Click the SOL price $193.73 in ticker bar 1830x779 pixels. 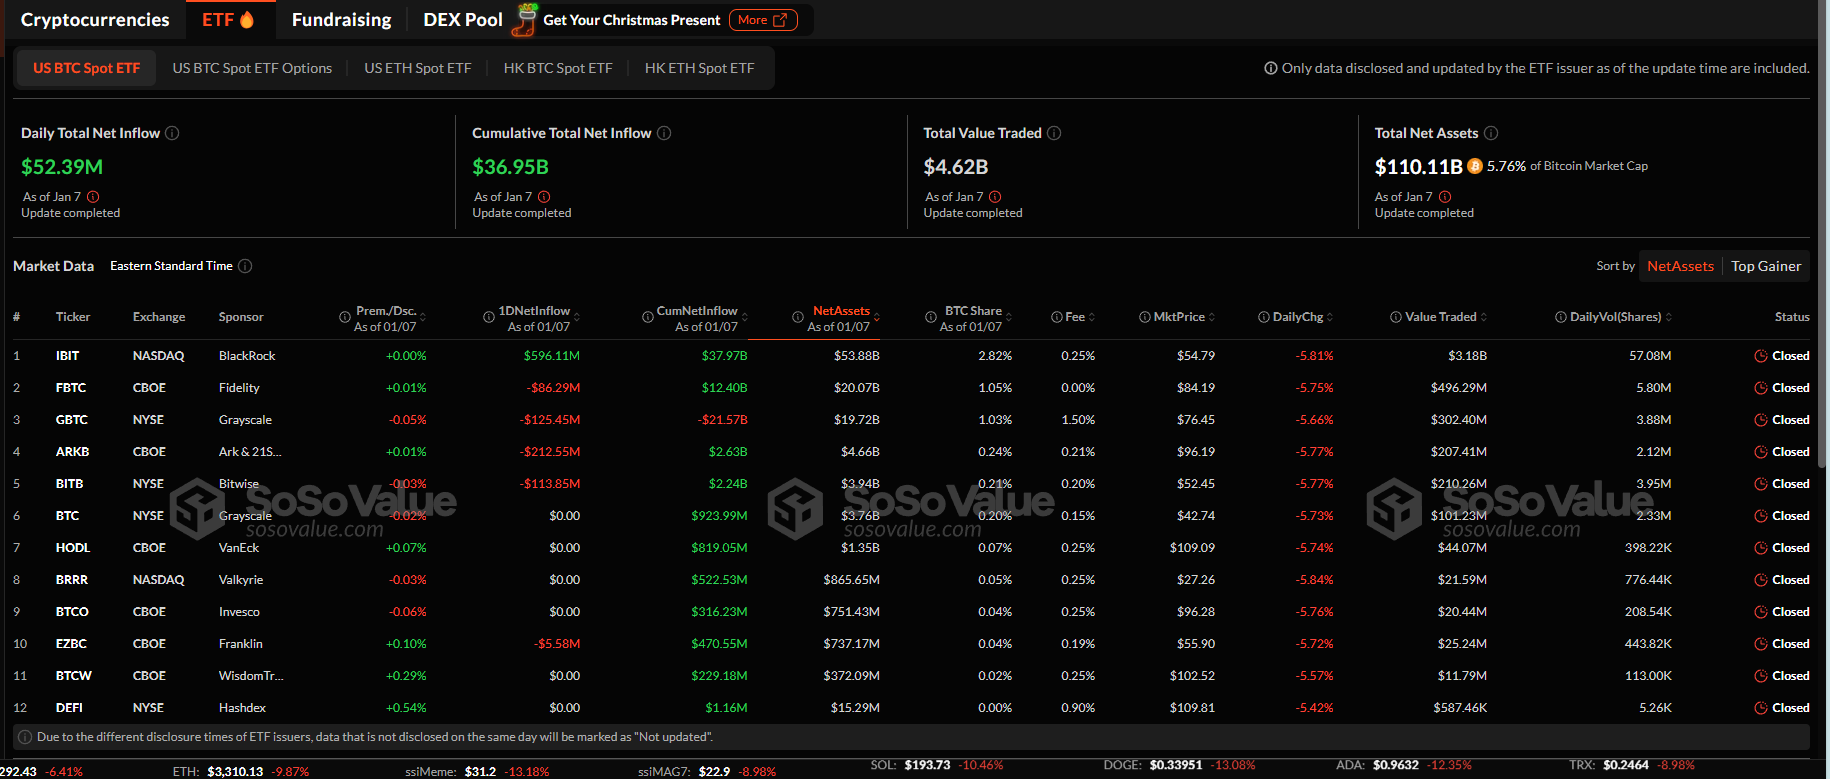tap(927, 765)
